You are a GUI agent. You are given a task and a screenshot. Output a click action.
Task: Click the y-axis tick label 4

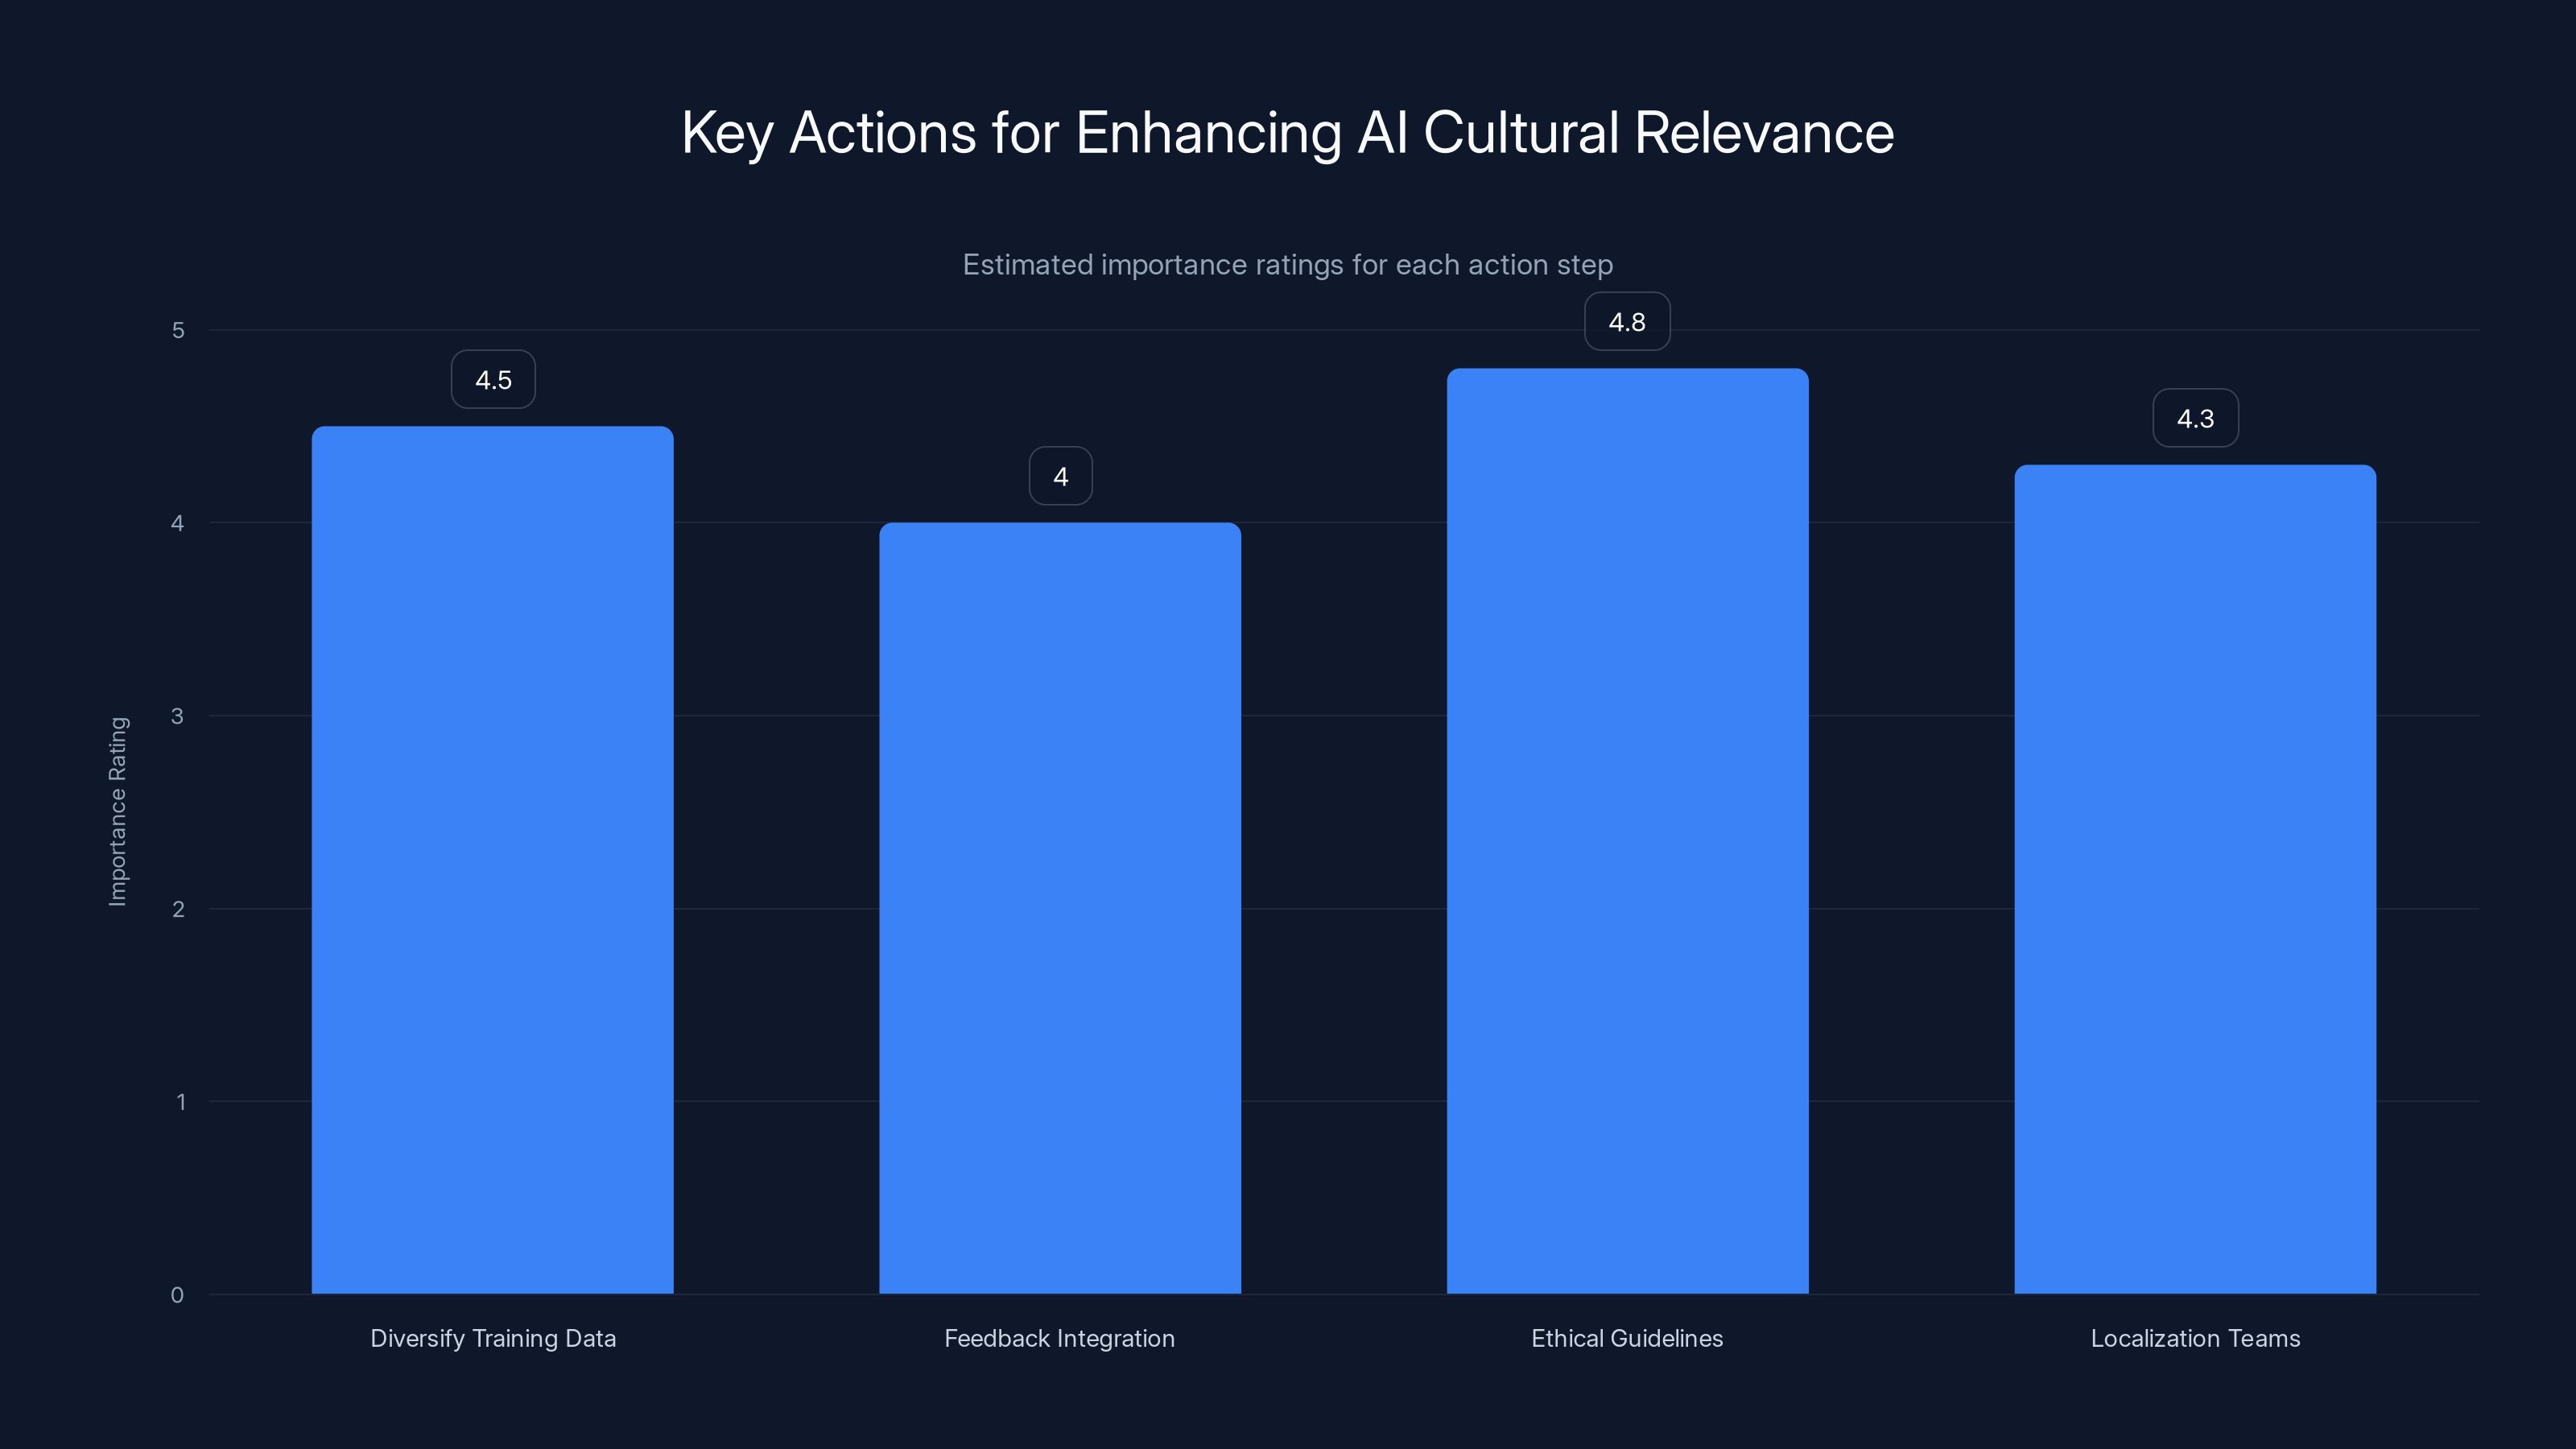tap(178, 523)
